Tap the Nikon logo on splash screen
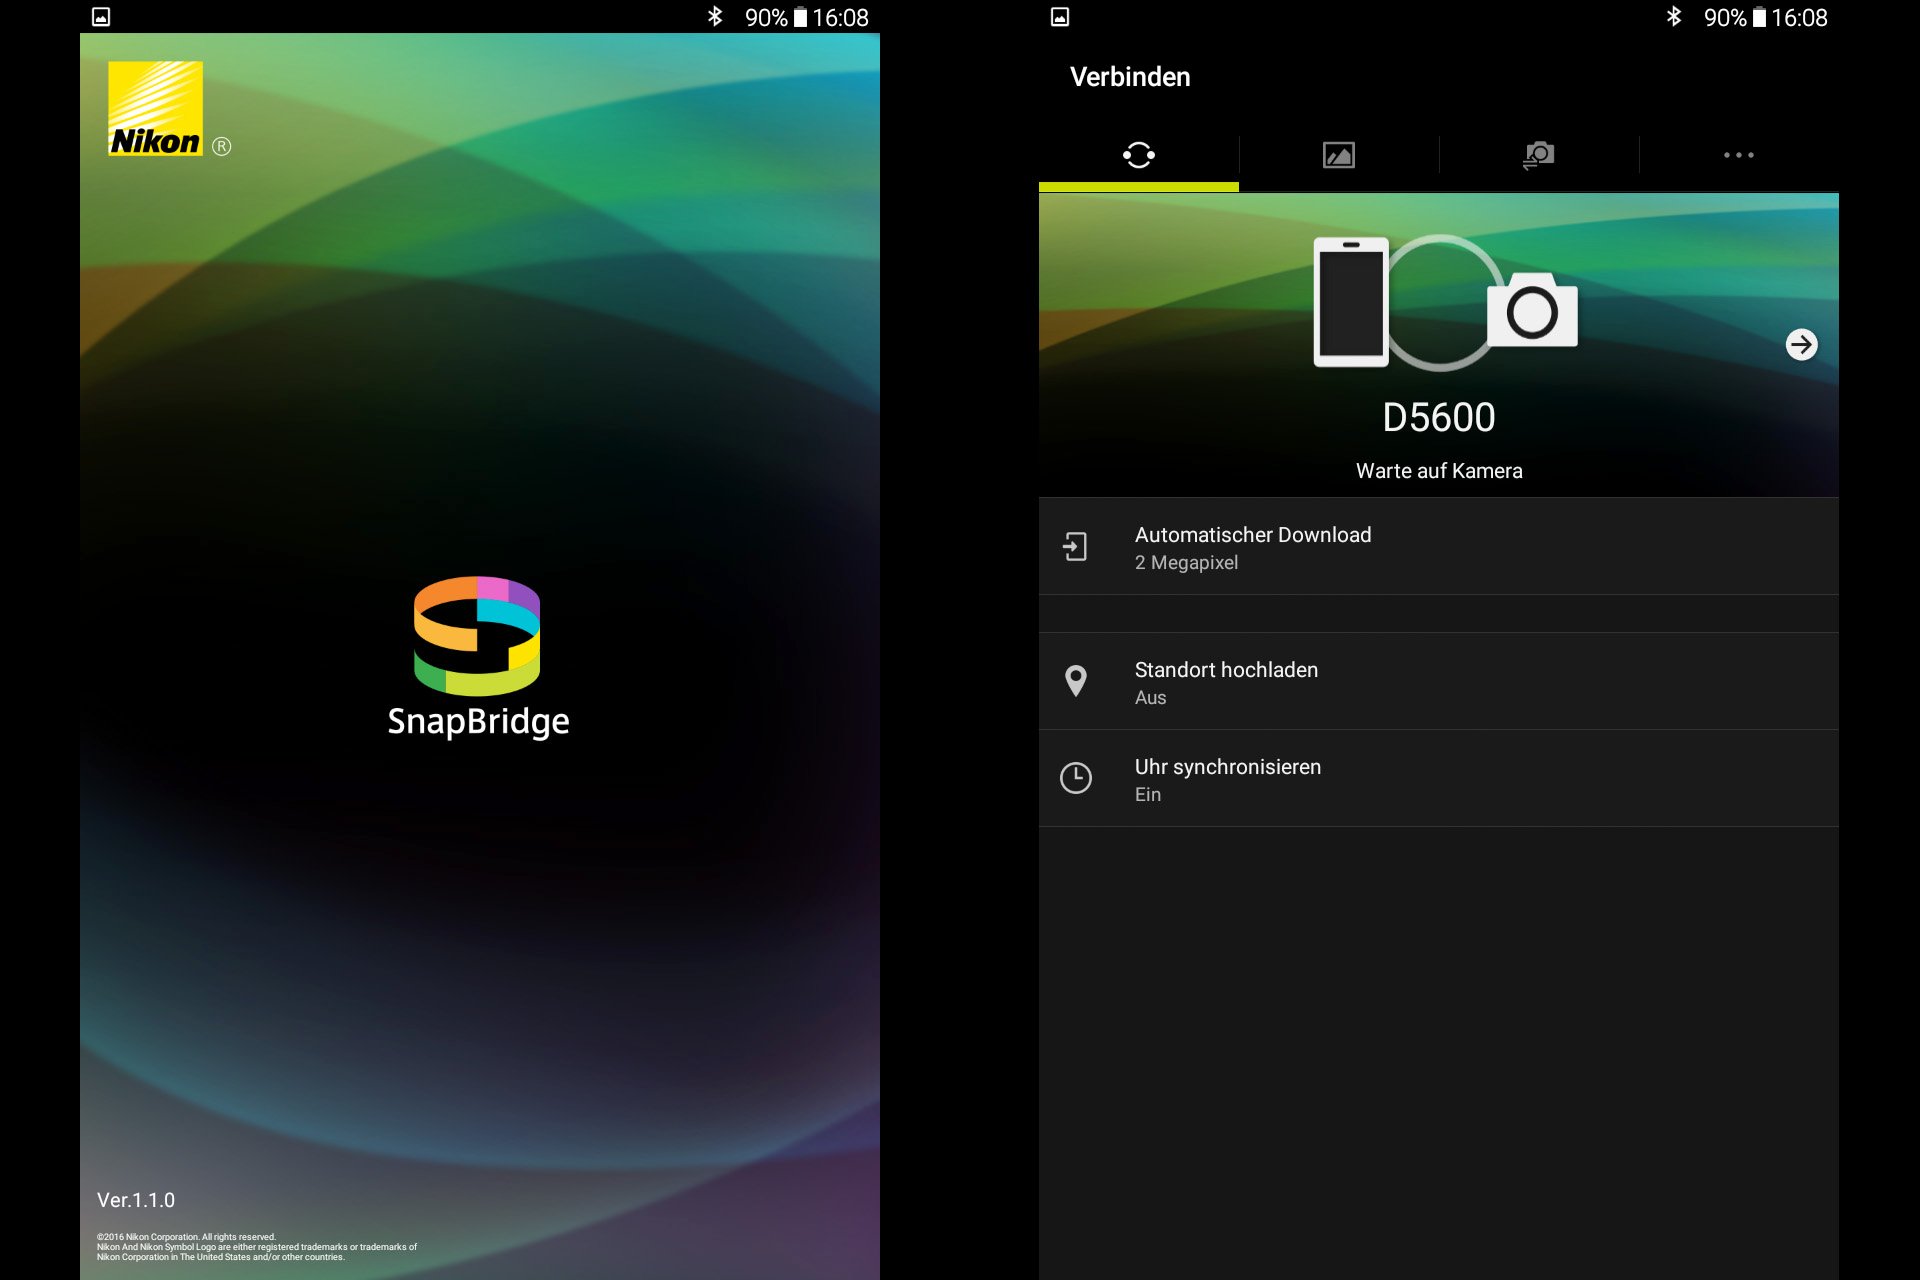The image size is (1920, 1280). pyautogui.click(x=156, y=109)
